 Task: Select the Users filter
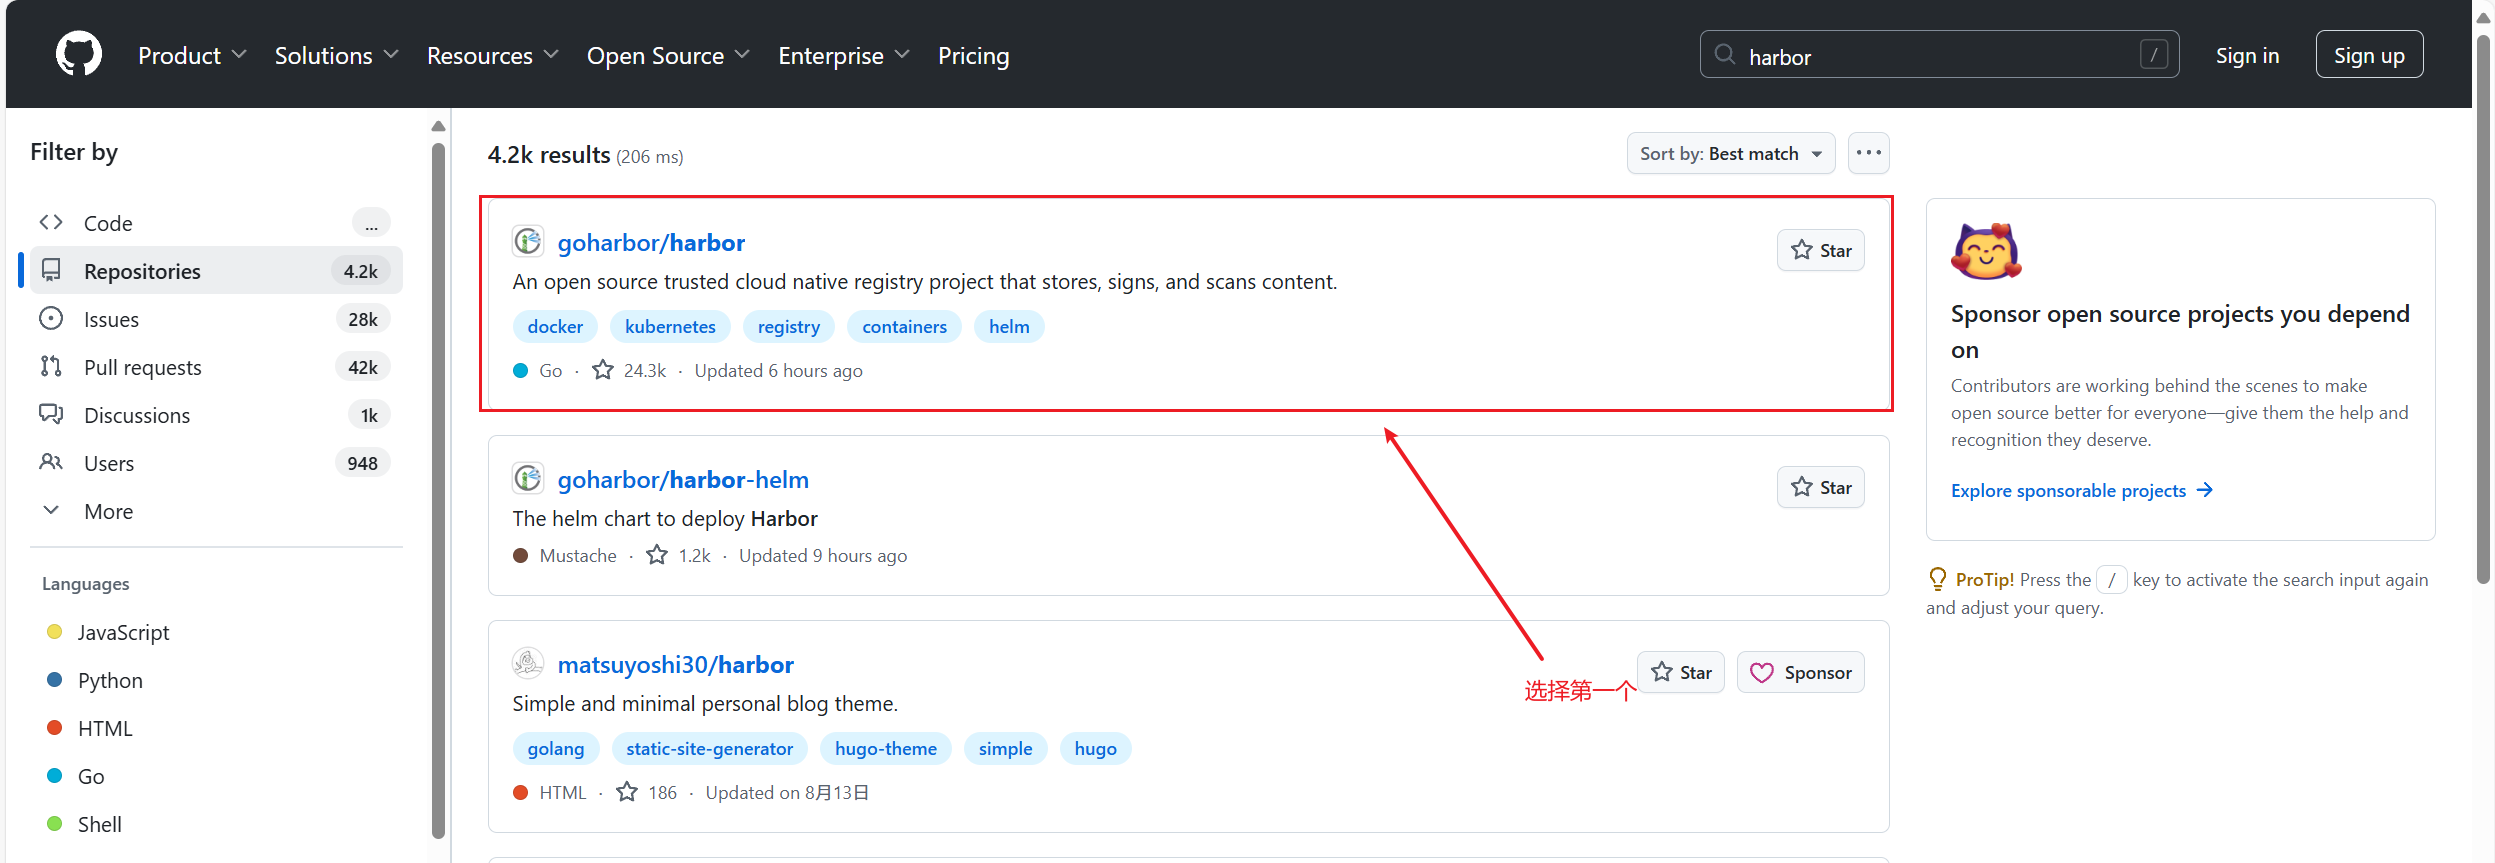tap(216, 462)
